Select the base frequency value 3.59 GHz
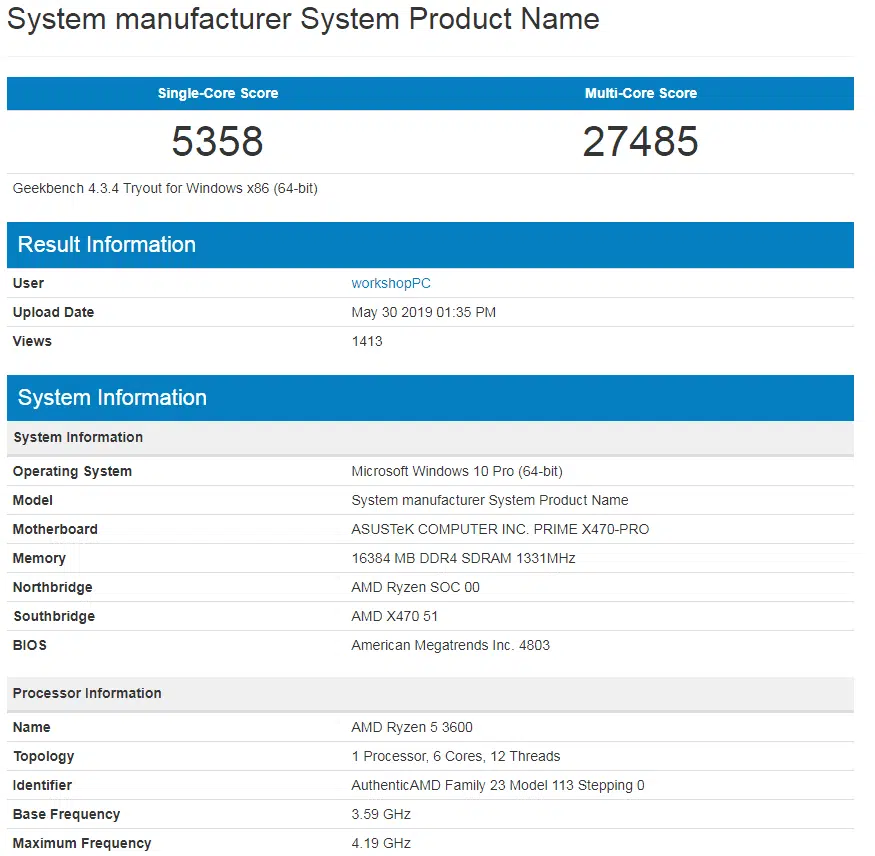 (381, 815)
